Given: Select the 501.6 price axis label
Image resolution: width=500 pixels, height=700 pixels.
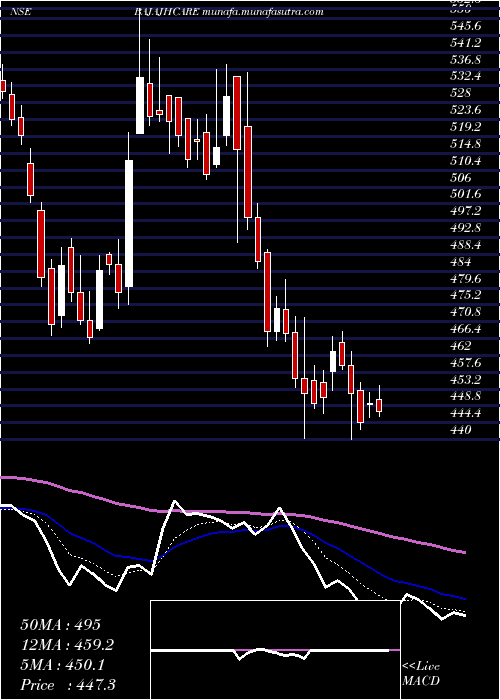Looking at the screenshot, I should [x=465, y=195].
